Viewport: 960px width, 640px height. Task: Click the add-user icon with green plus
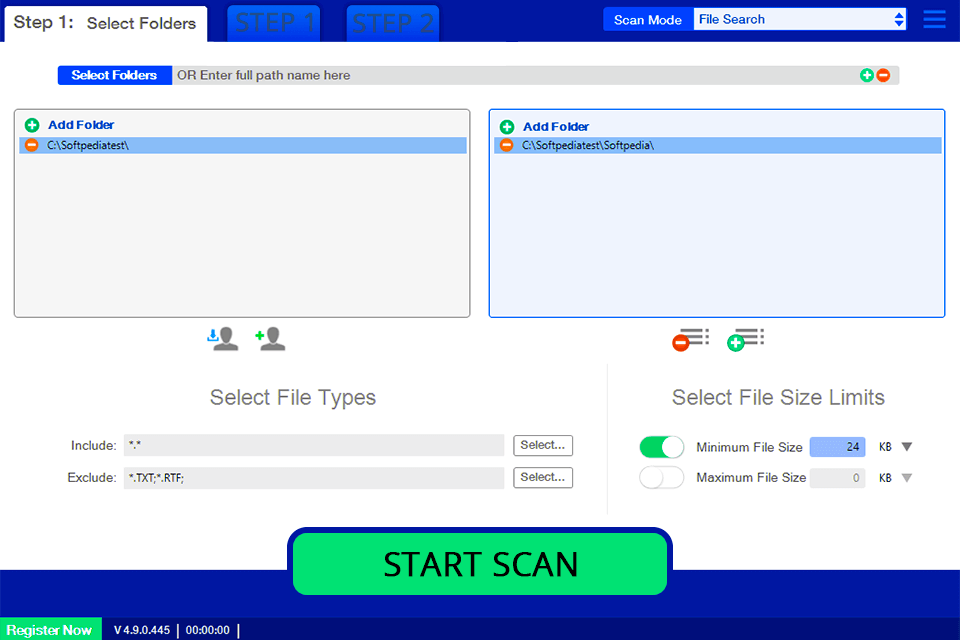[x=268, y=338]
